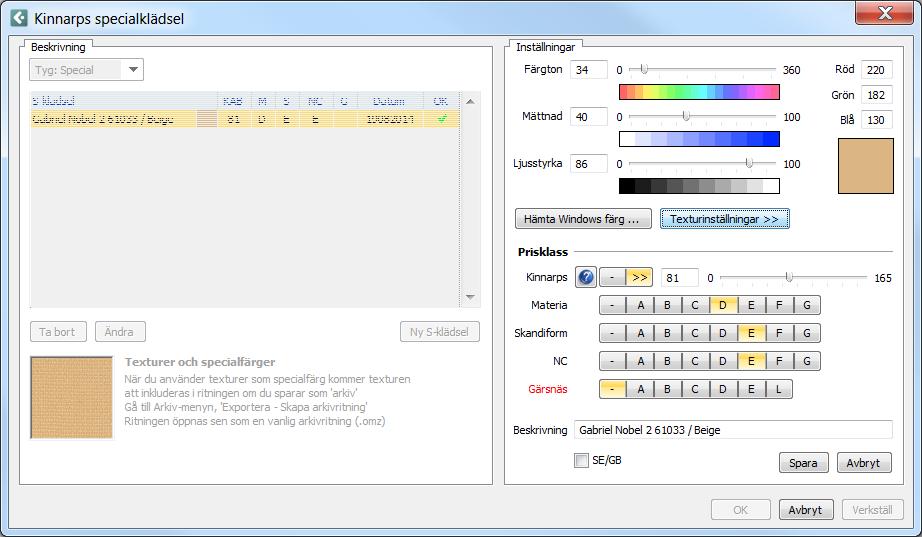The image size is (922, 537).
Task: Click the Mättnad saturation slider handle
Action: click(x=686, y=116)
